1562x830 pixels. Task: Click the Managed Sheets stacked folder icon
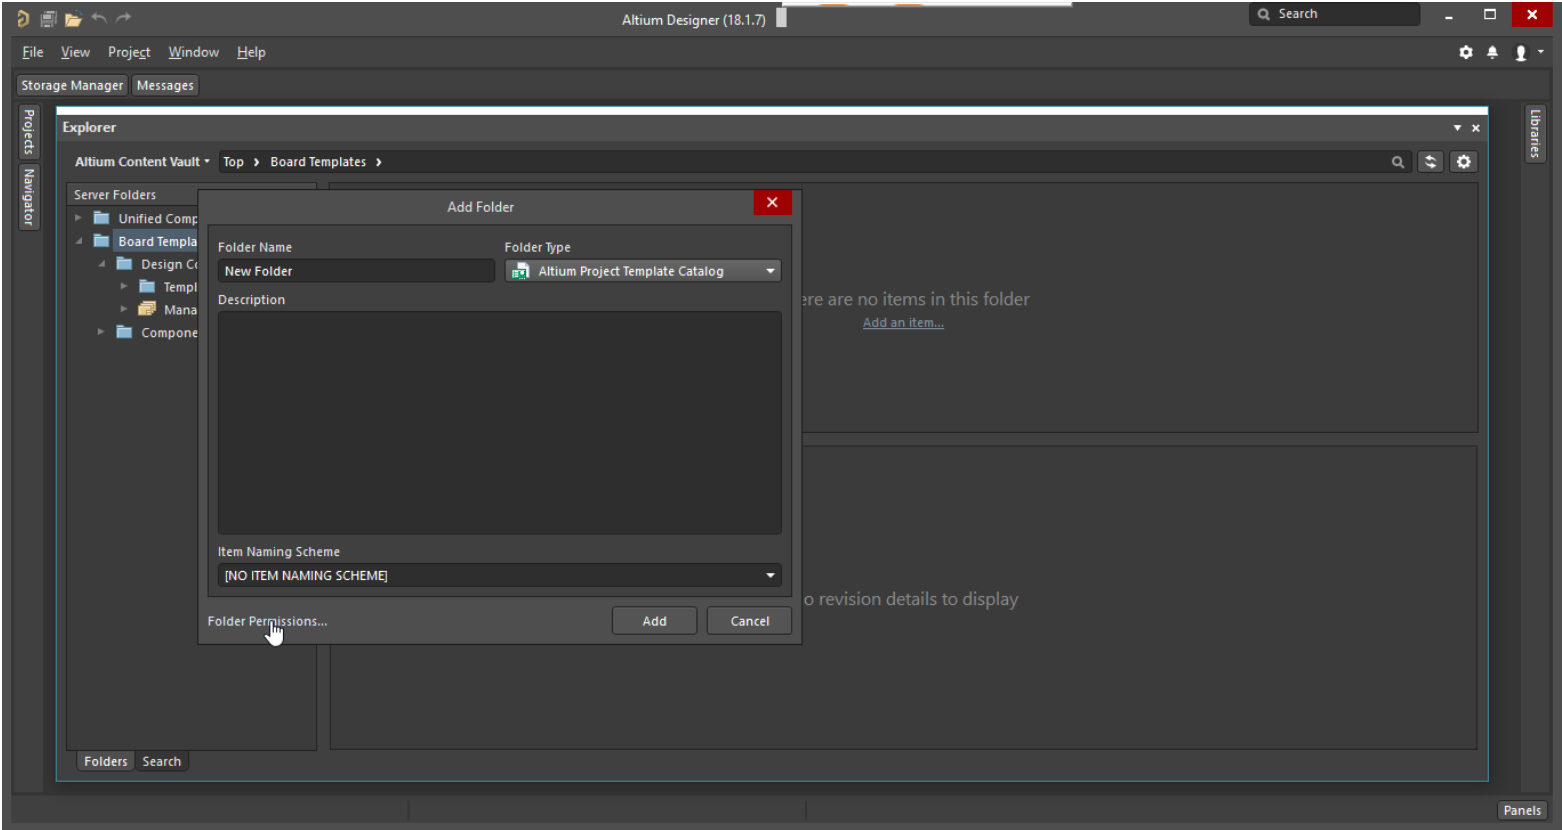147,309
